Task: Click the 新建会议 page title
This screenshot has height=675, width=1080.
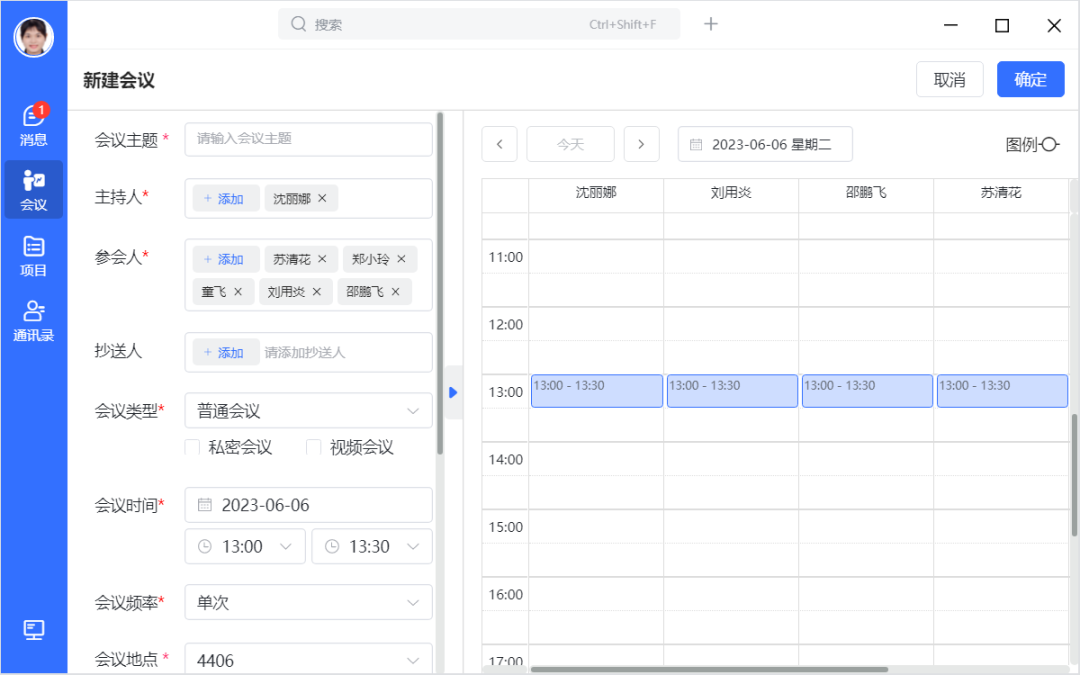Action: (119, 81)
